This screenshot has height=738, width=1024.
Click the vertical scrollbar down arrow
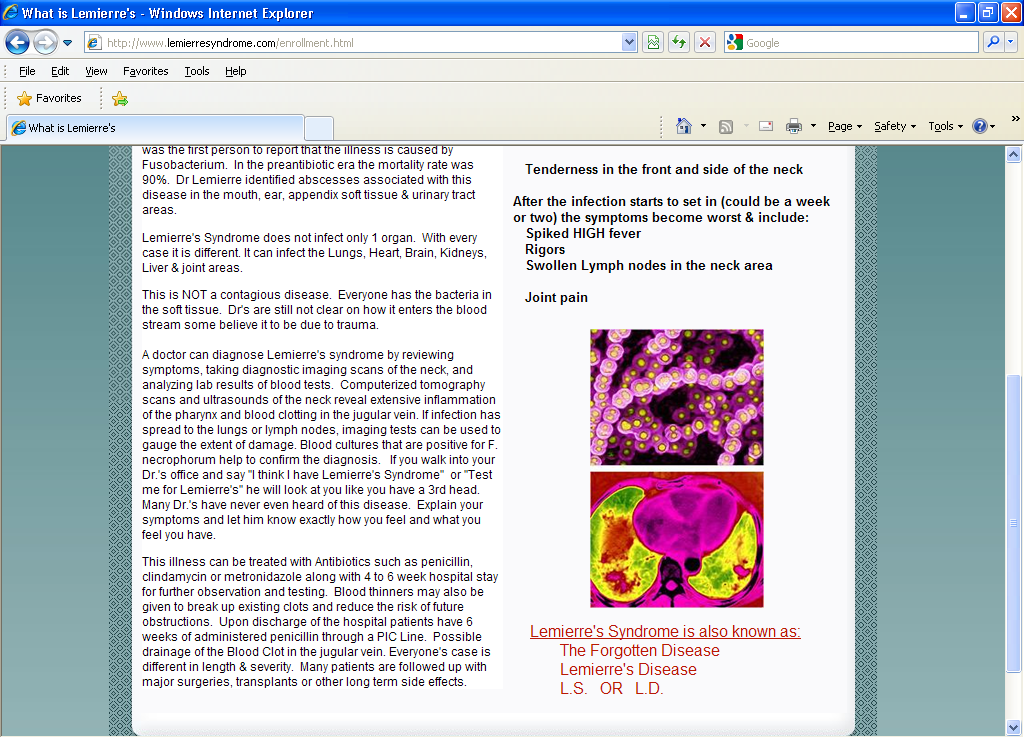1013,727
